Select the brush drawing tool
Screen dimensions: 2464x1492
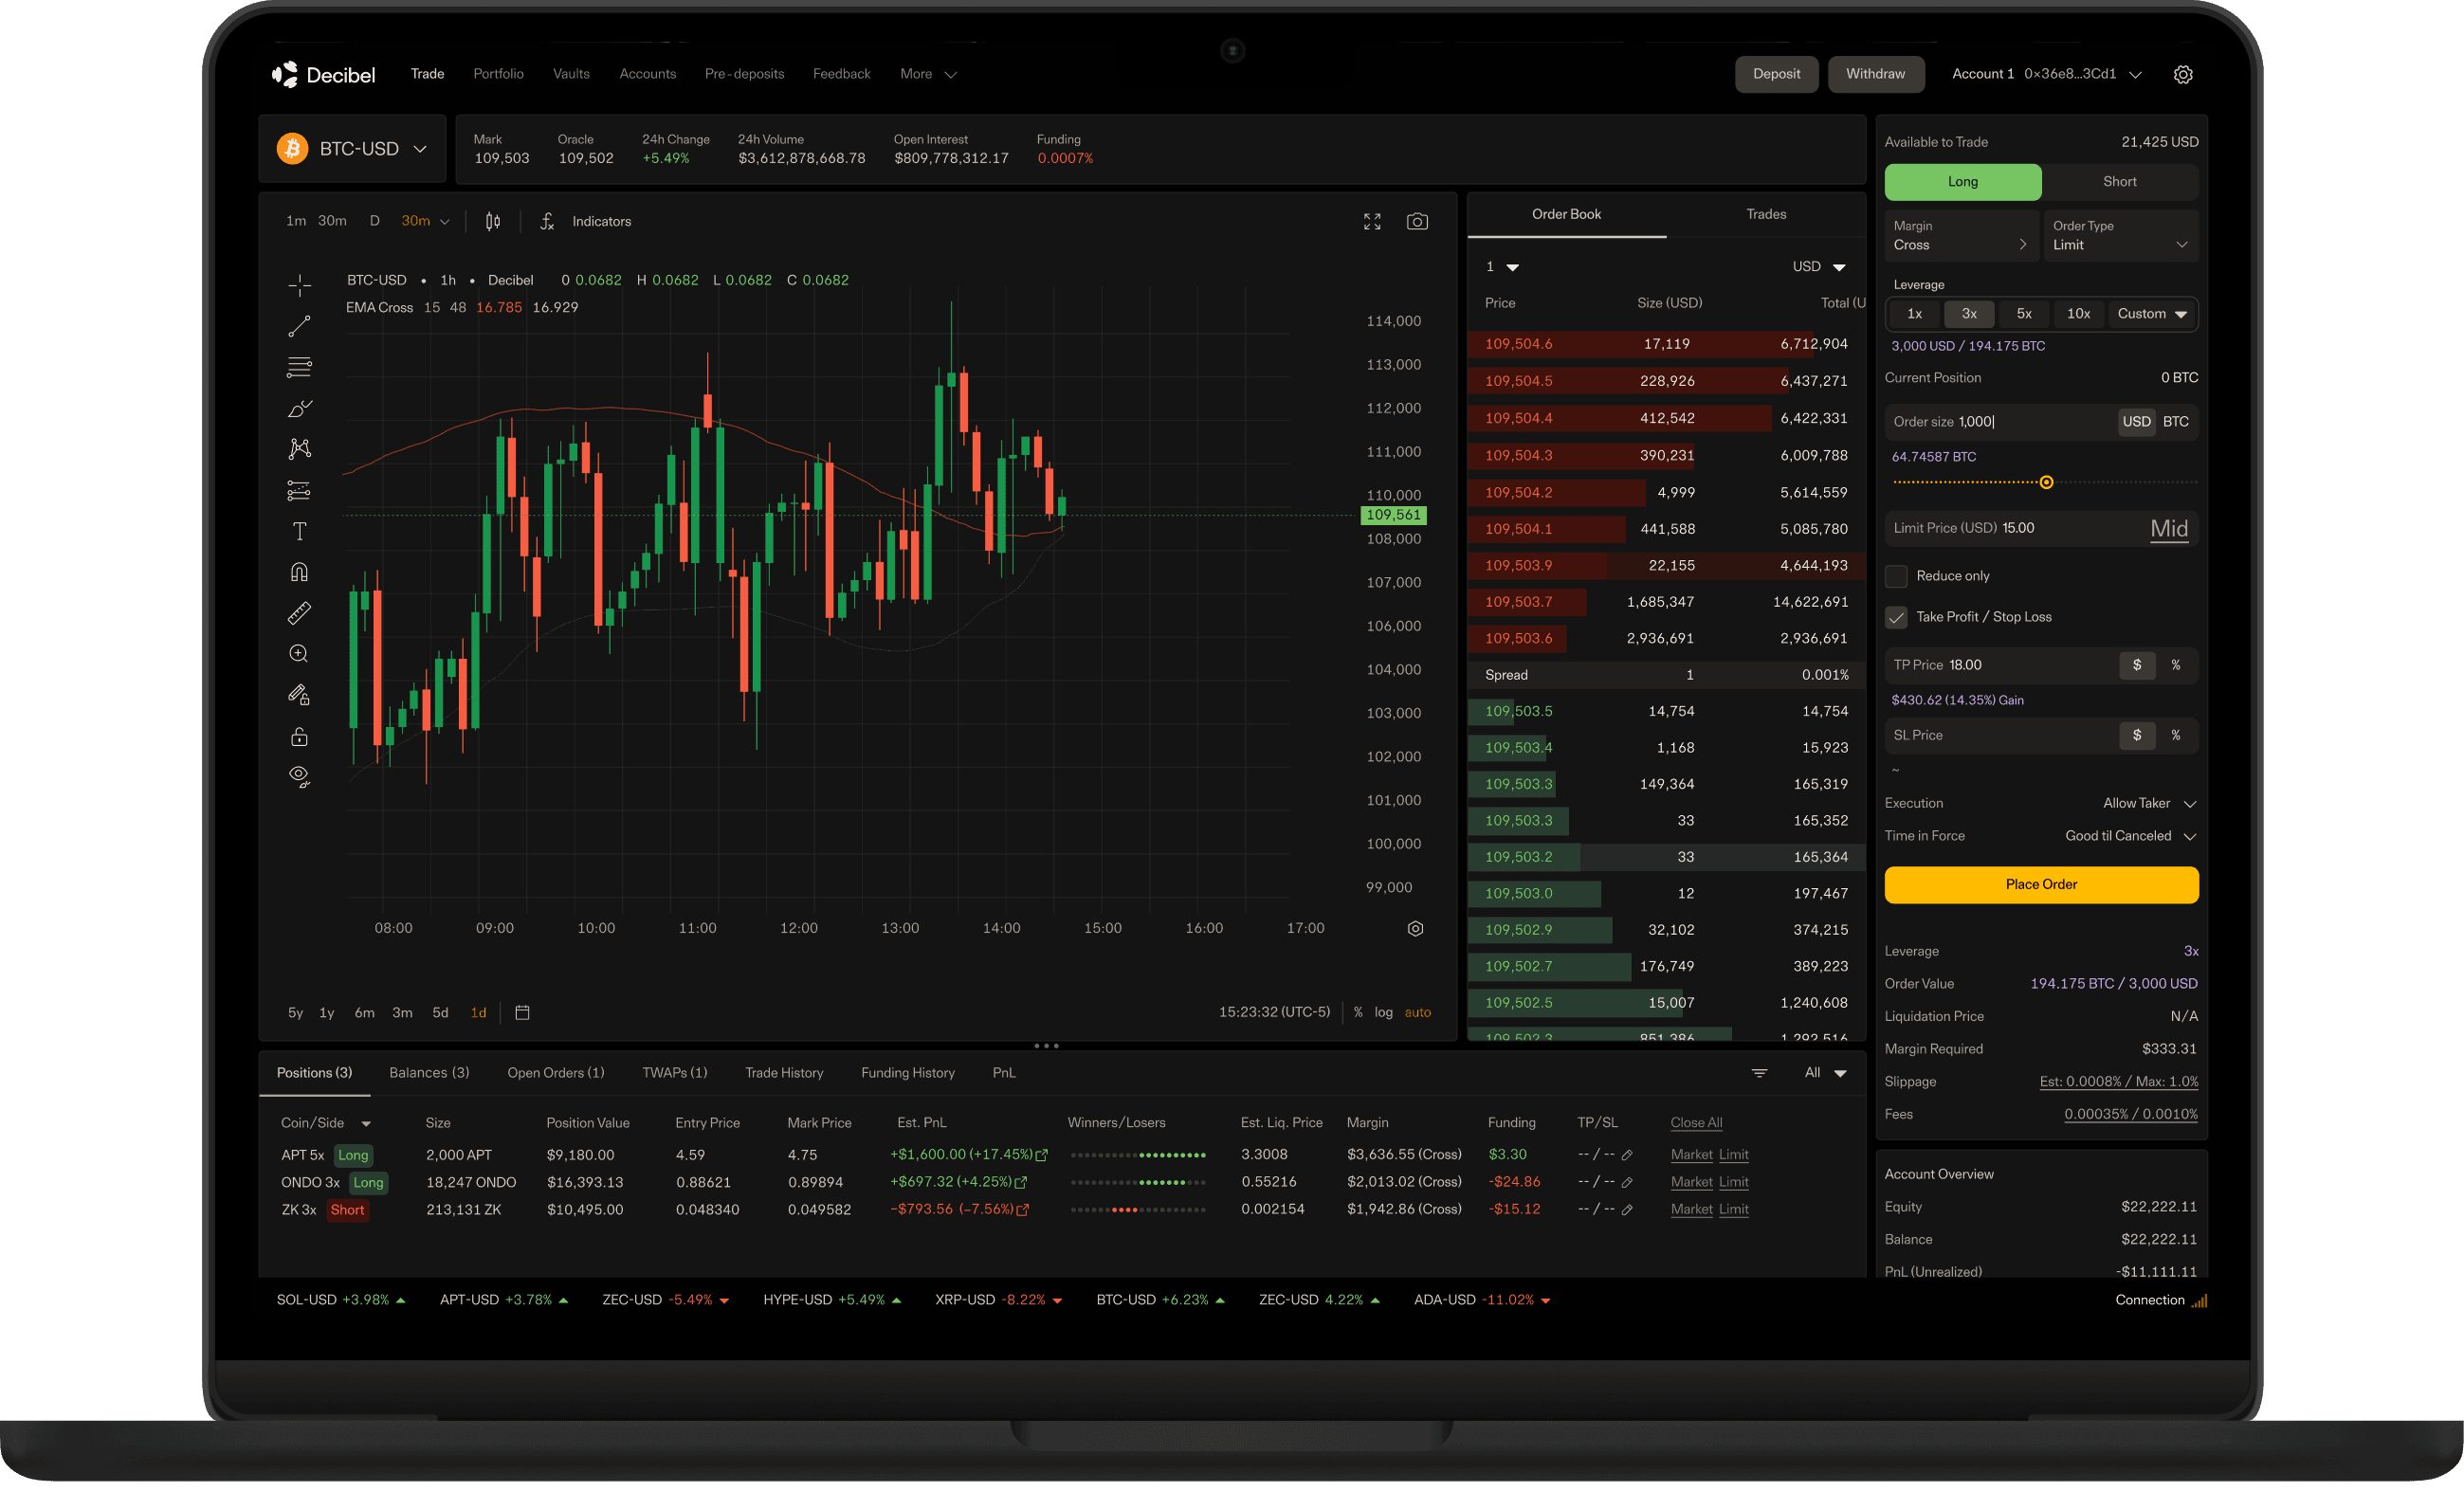[x=299, y=409]
